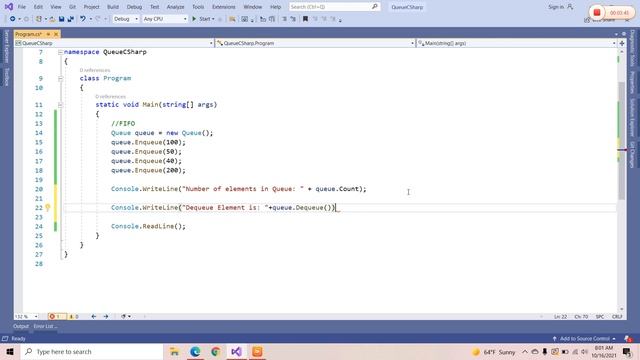Open Microsoft Edge from the taskbar
The height and width of the screenshot is (360, 640).
(195, 351)
